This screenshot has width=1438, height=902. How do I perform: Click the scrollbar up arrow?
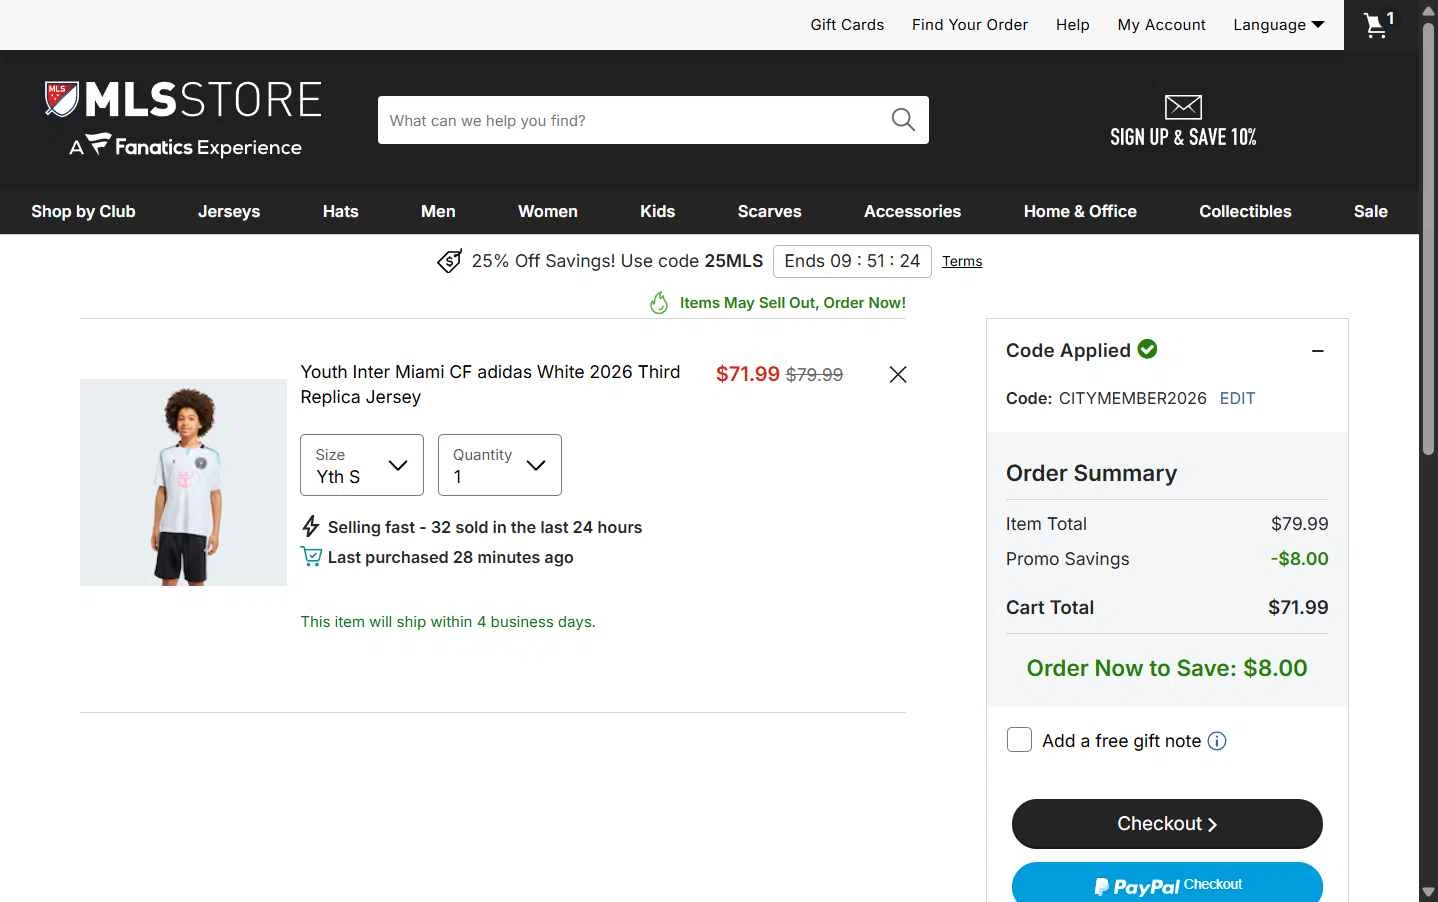pyautogui.click(x=1428, y=9)
